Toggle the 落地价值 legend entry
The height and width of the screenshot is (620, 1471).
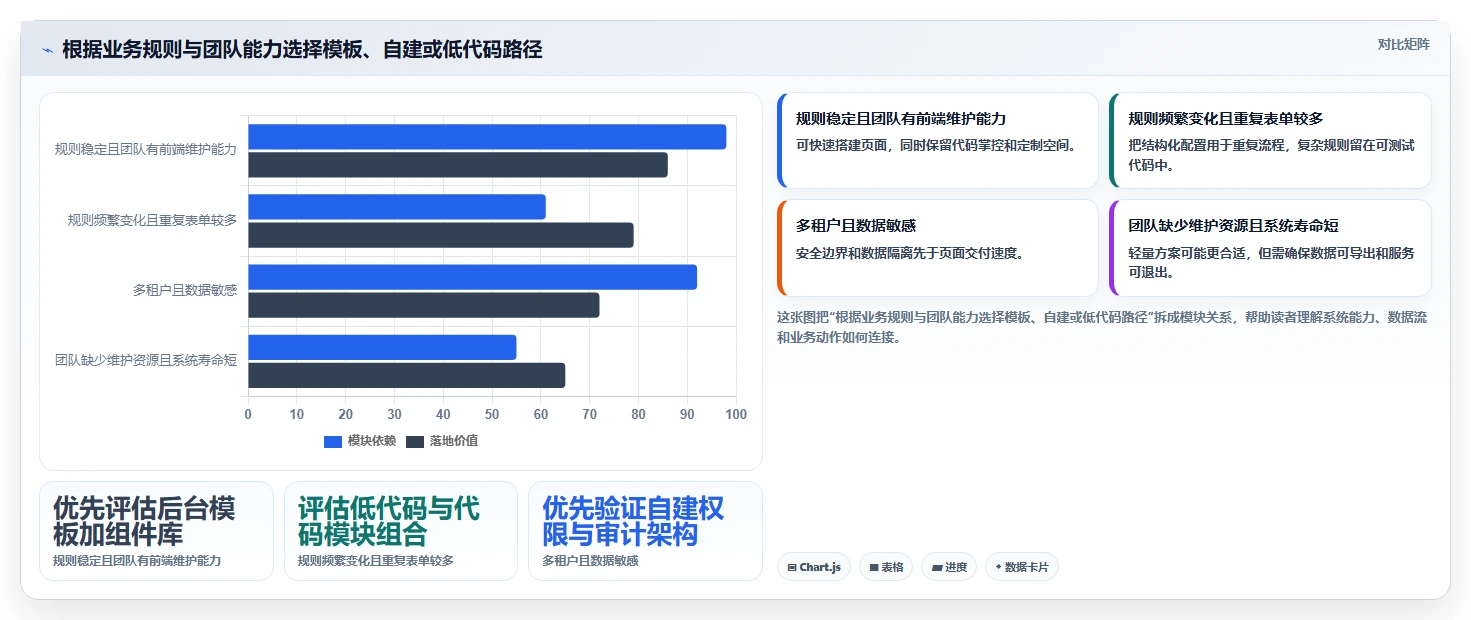coord(442,441)
